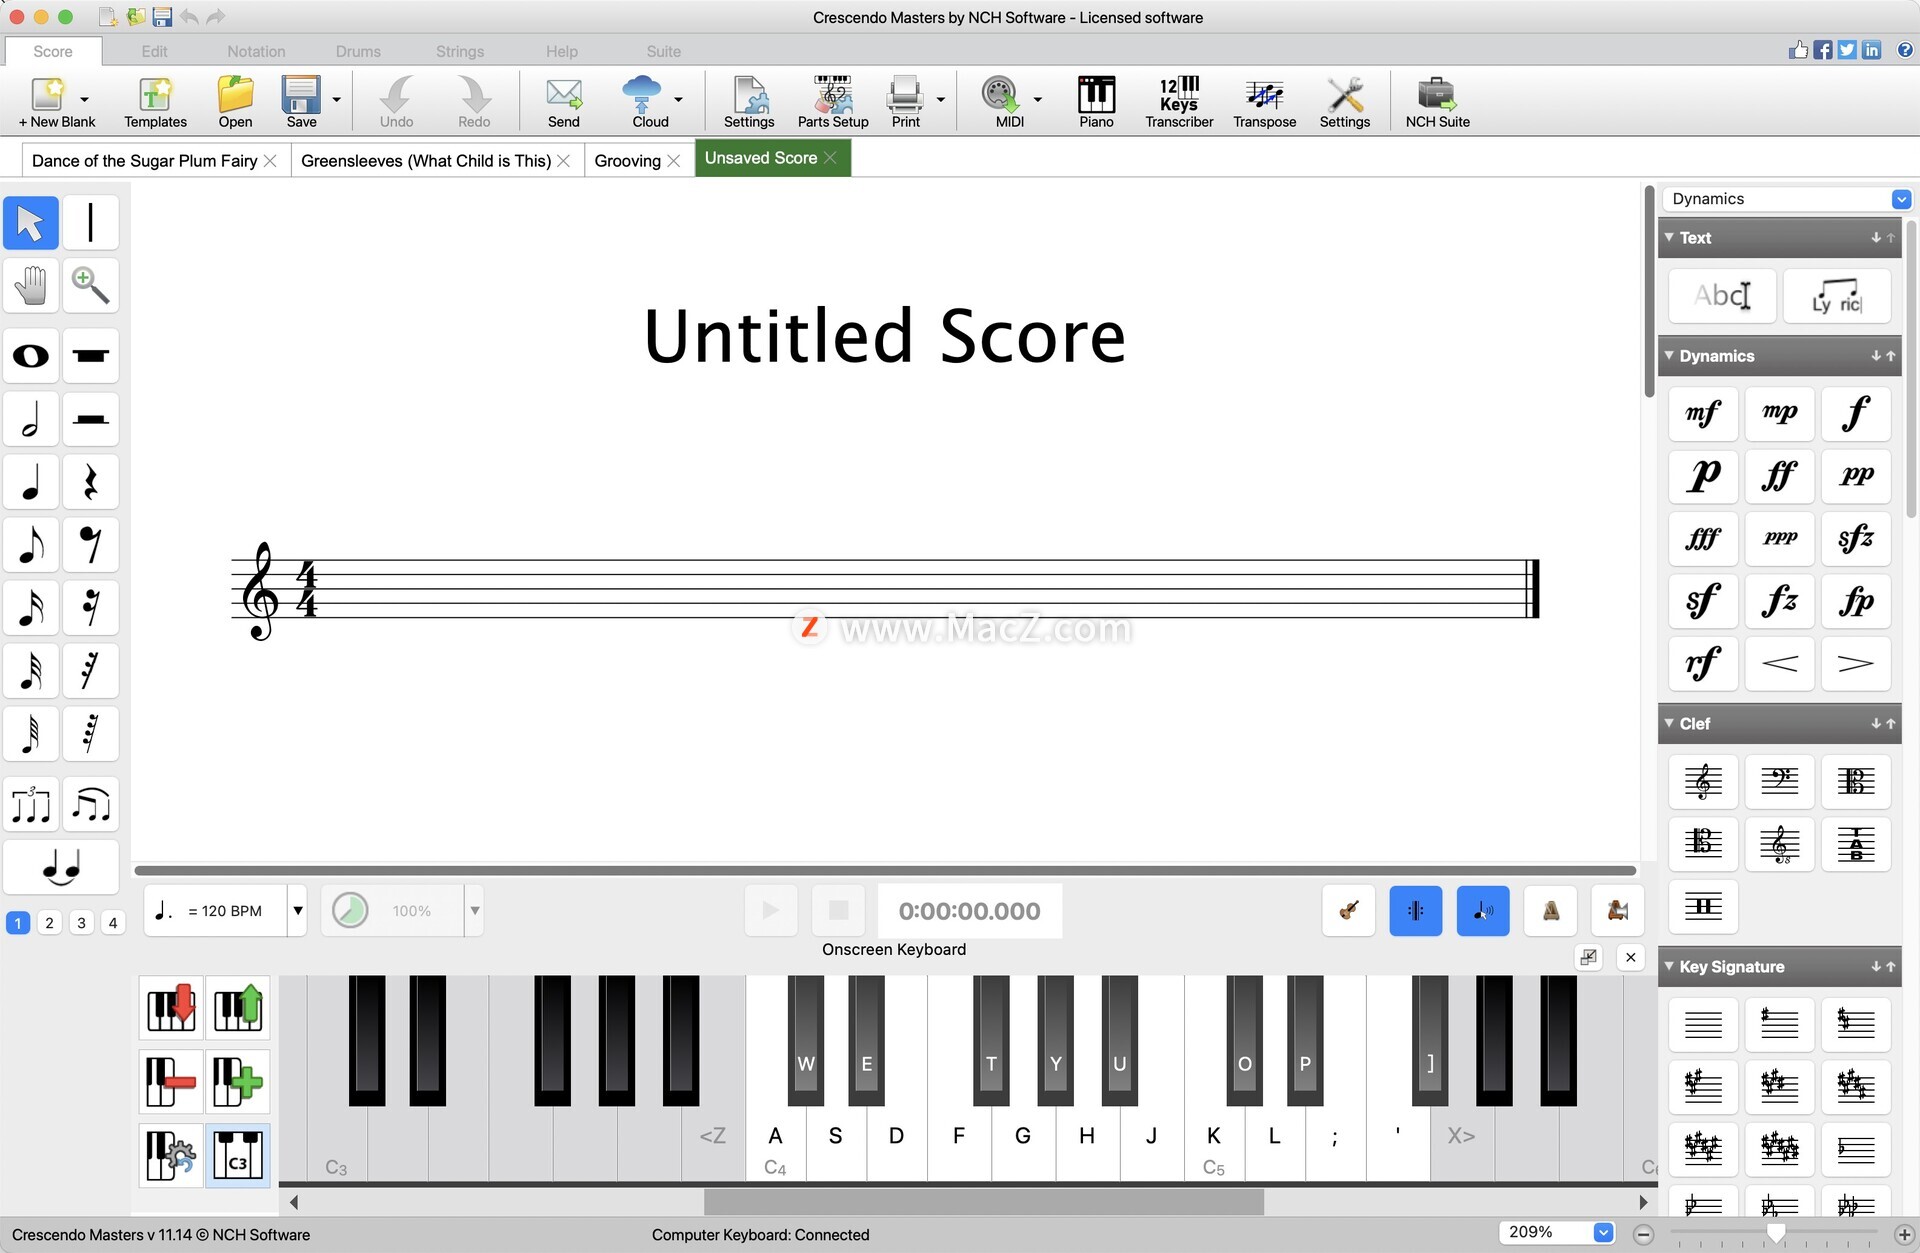Select the sixteenth note tool
1920x1253 pixels.
tap(31, 608)
